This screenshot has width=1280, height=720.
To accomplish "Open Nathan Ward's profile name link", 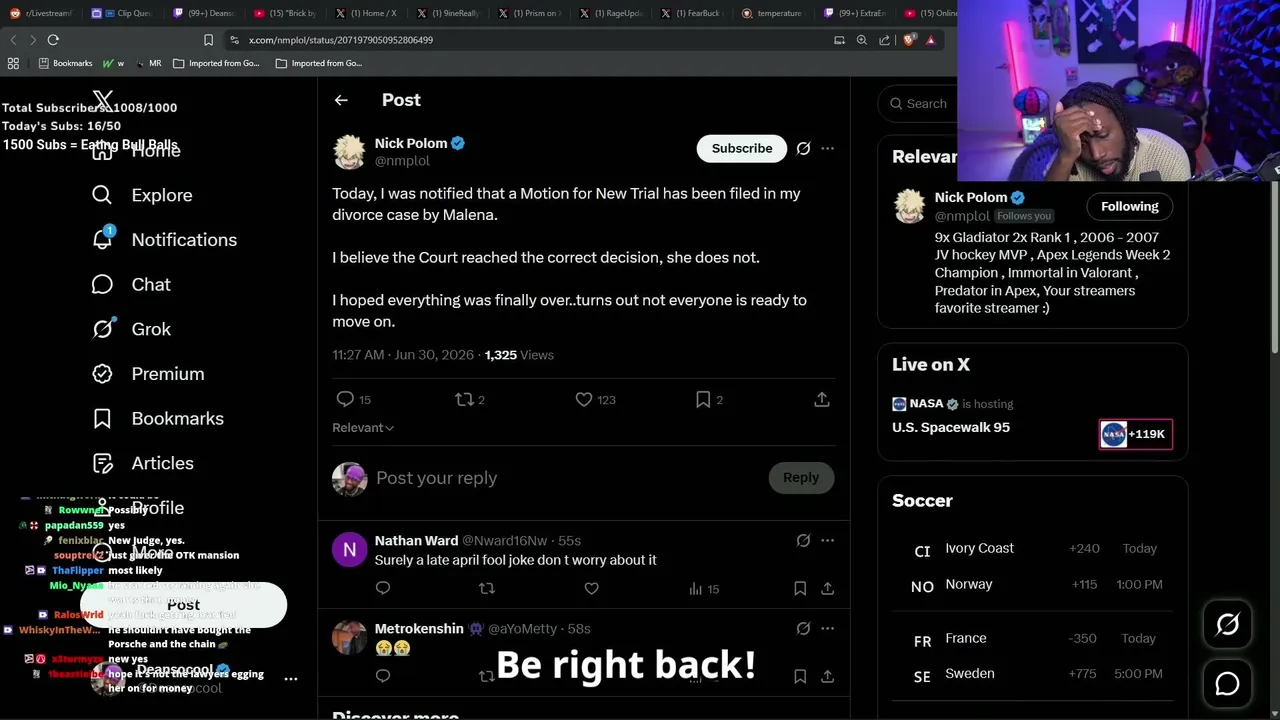I will coord(416,541).
